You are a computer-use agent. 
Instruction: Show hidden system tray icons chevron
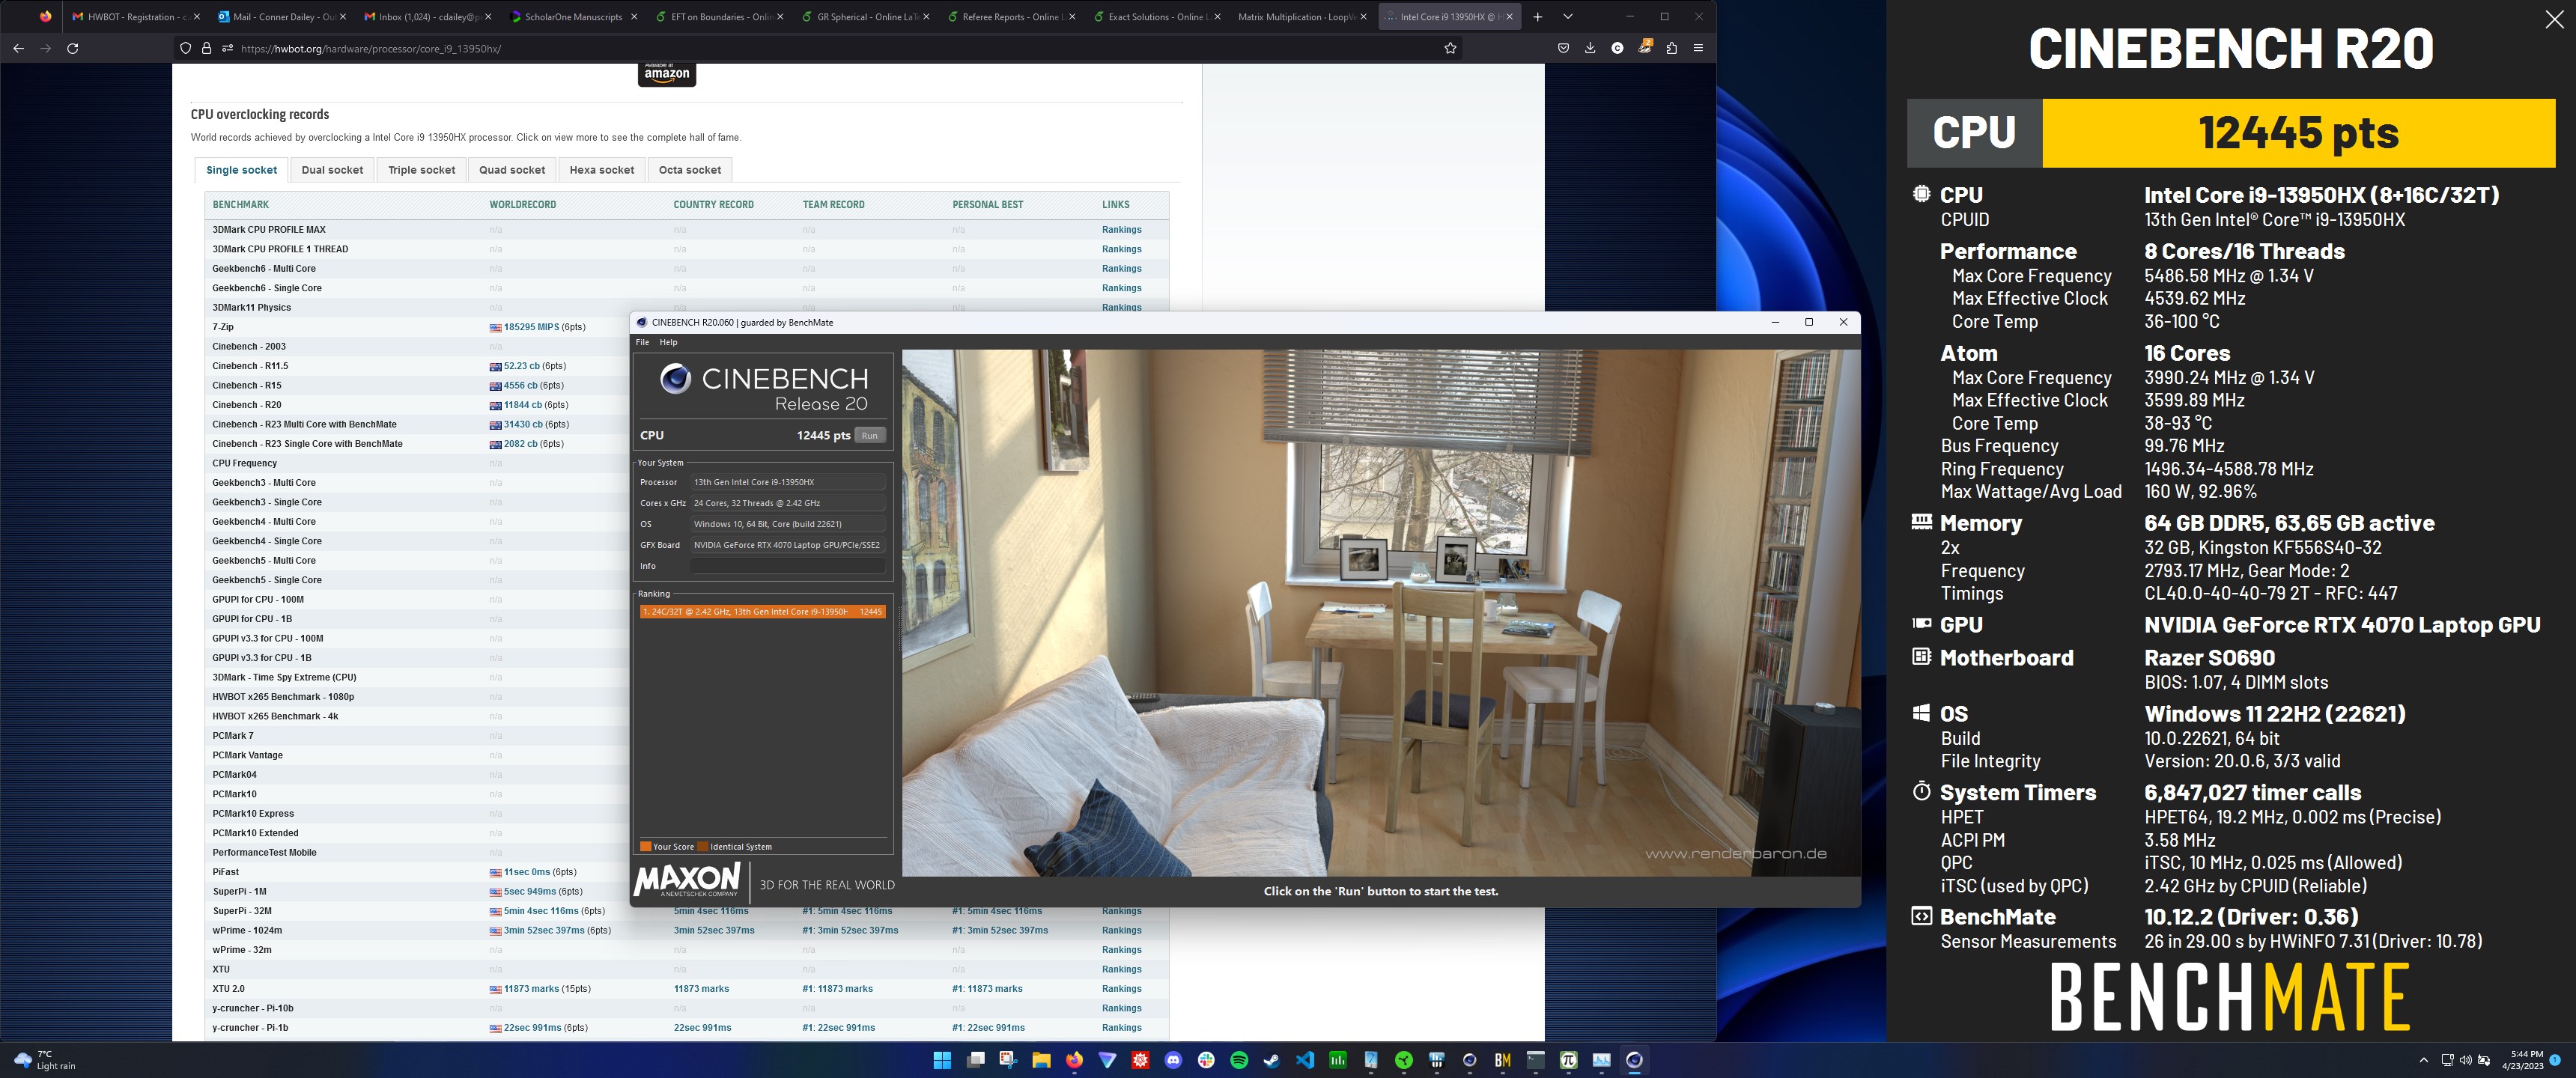click(x=2423, y=1060)
